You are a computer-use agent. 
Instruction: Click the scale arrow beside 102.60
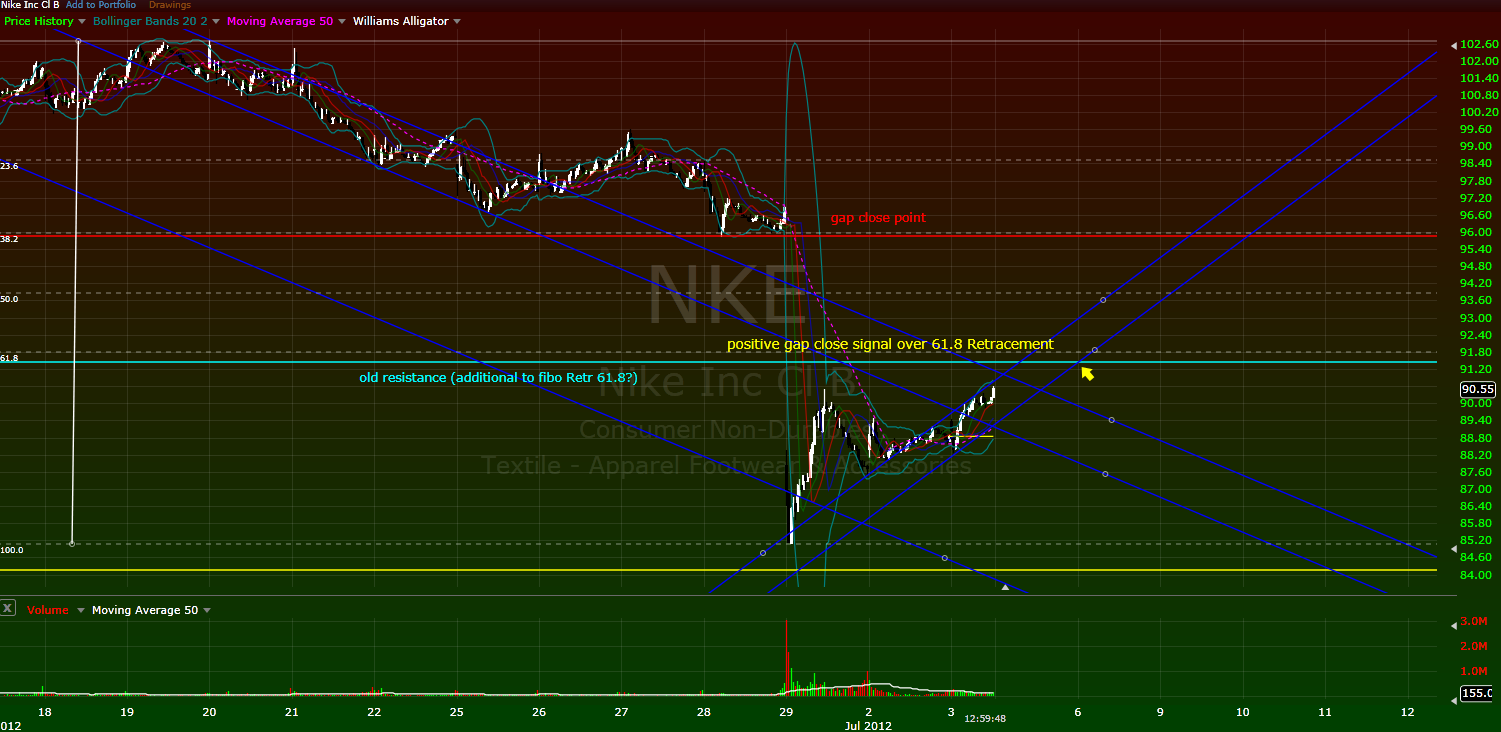click(x=1453, y=45)
